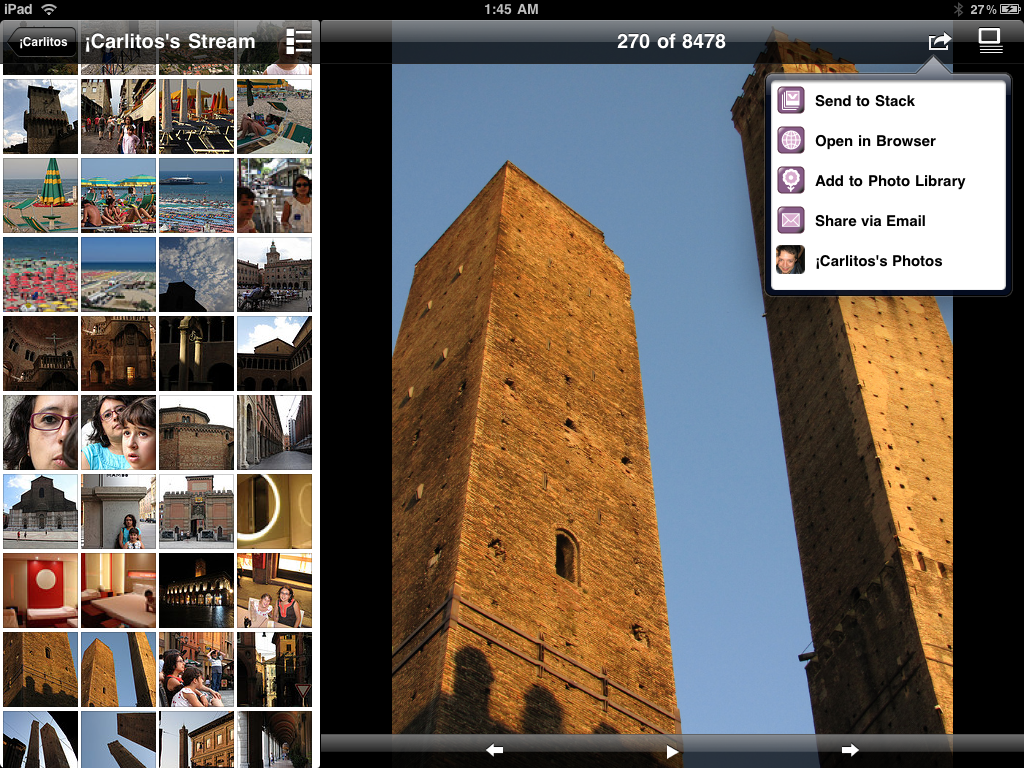Open two women at restaurant table thumbnail

point(274,590)
